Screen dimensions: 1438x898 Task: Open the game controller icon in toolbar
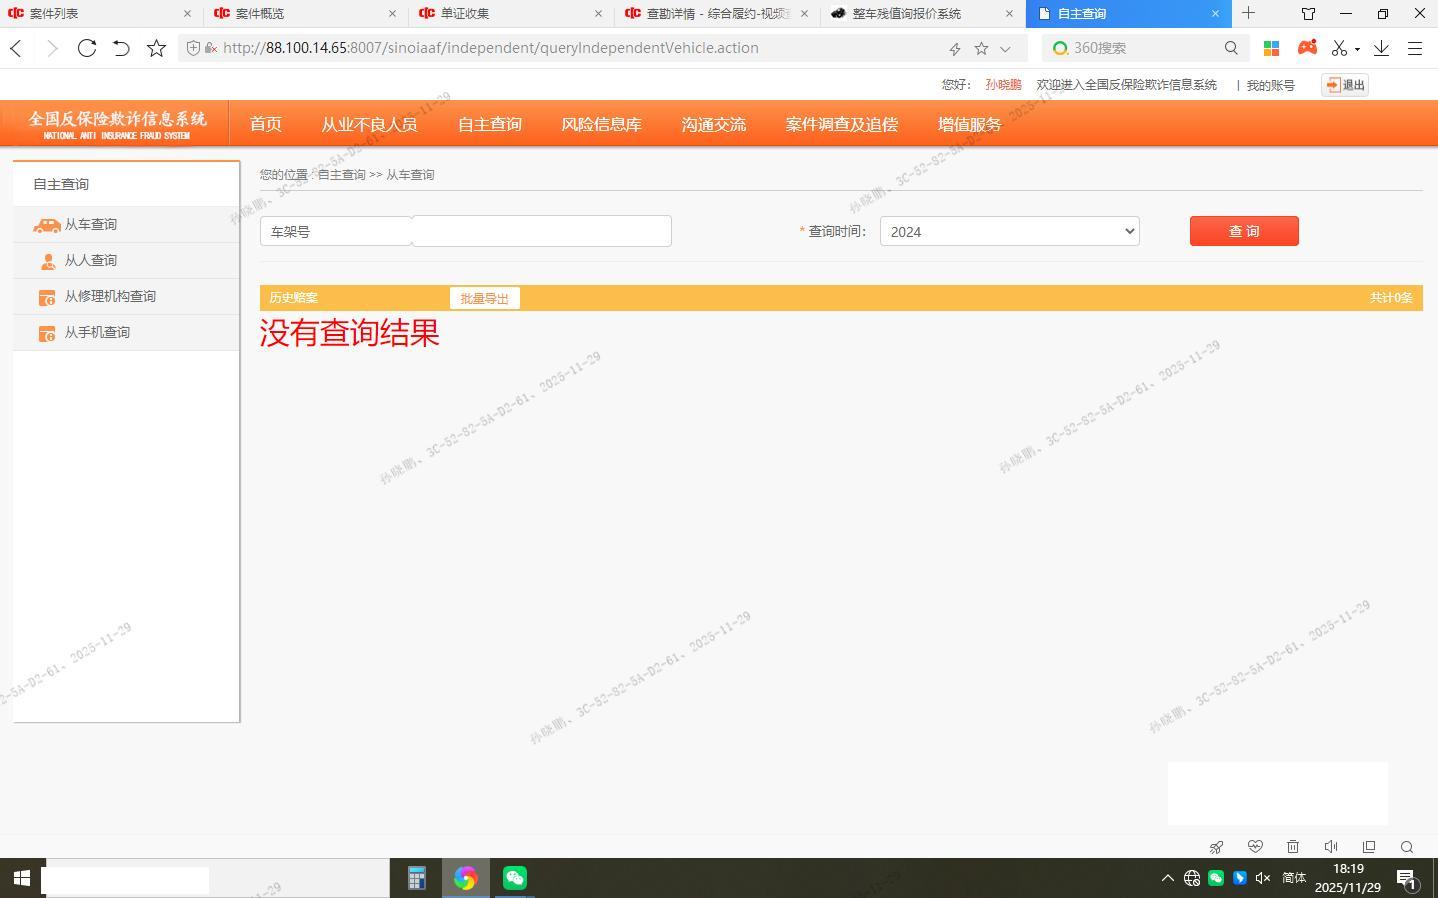[1307, 48]
